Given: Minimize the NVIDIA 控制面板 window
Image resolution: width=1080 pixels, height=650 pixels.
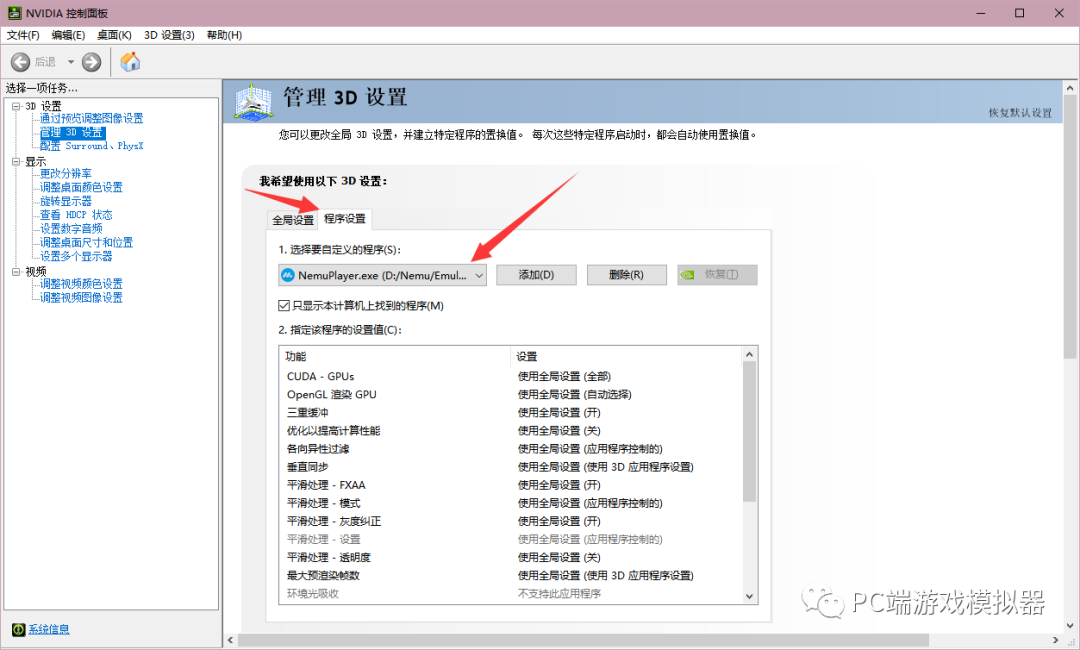Looking at the screenshot, I should pyautogui.click(x=981, y=13).
